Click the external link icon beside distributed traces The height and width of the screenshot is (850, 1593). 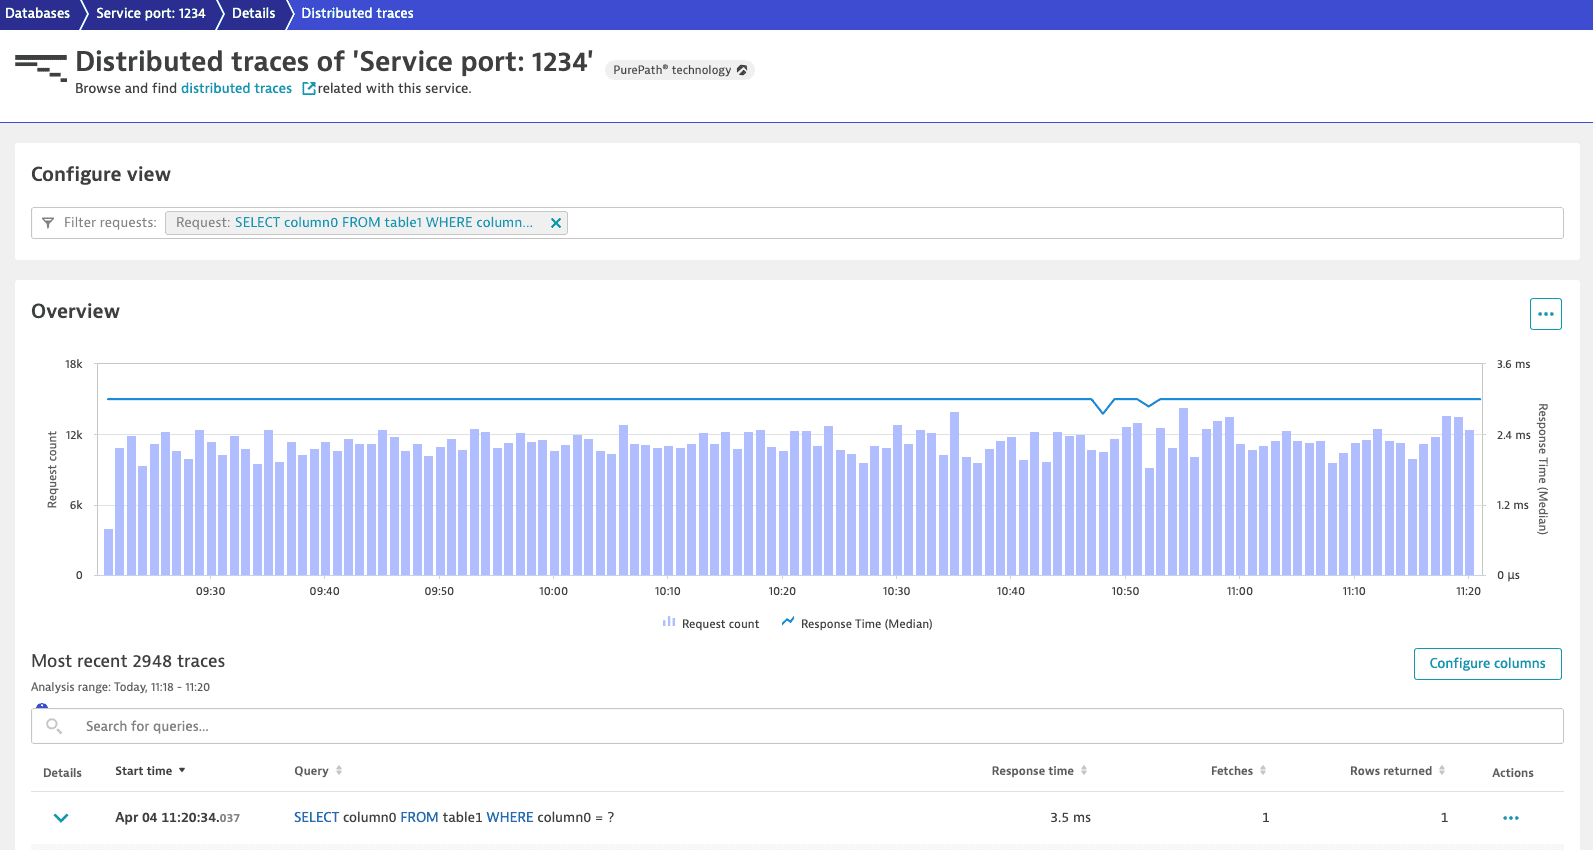309,89
